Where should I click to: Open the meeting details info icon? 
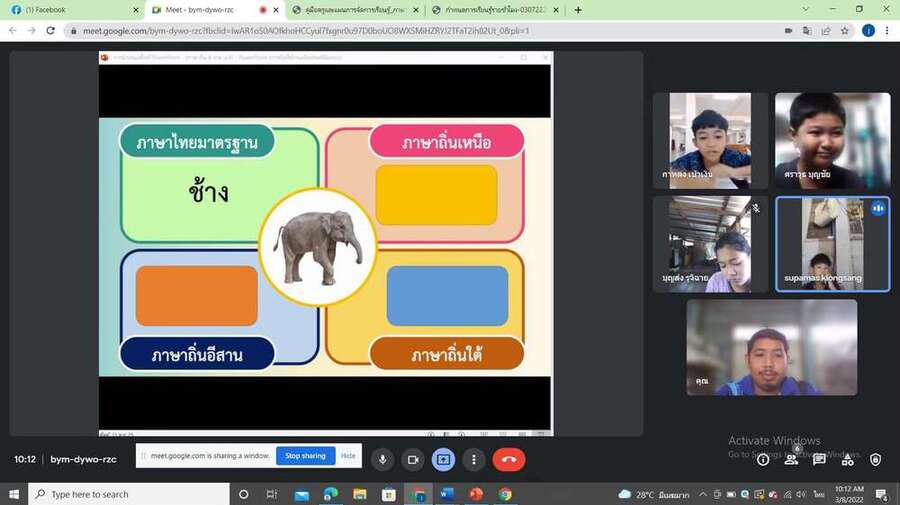point(763,459)
